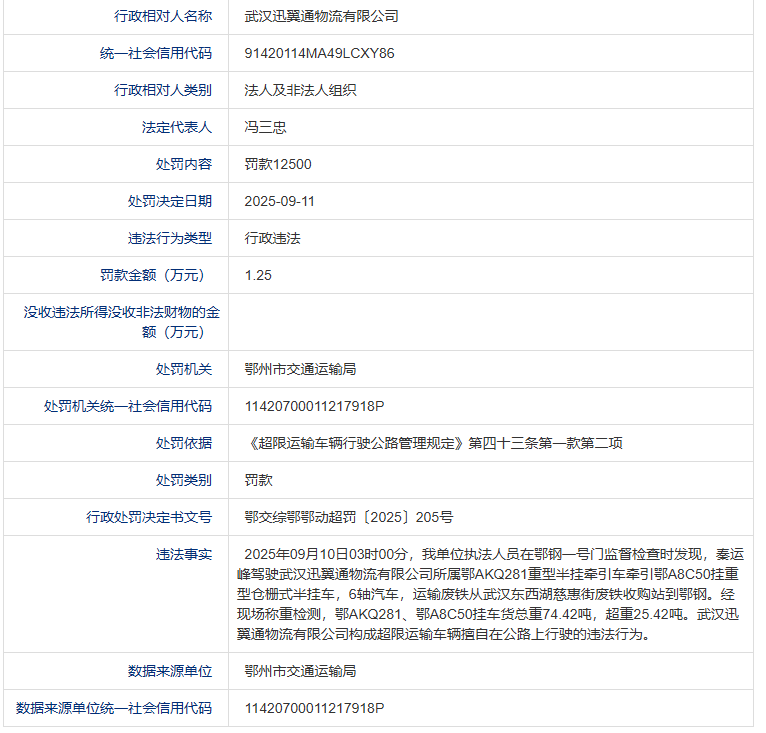Screen dimensions: 766x733
Task: Select legal representative name 冯三忠
Action: click(x=265, y=127)
